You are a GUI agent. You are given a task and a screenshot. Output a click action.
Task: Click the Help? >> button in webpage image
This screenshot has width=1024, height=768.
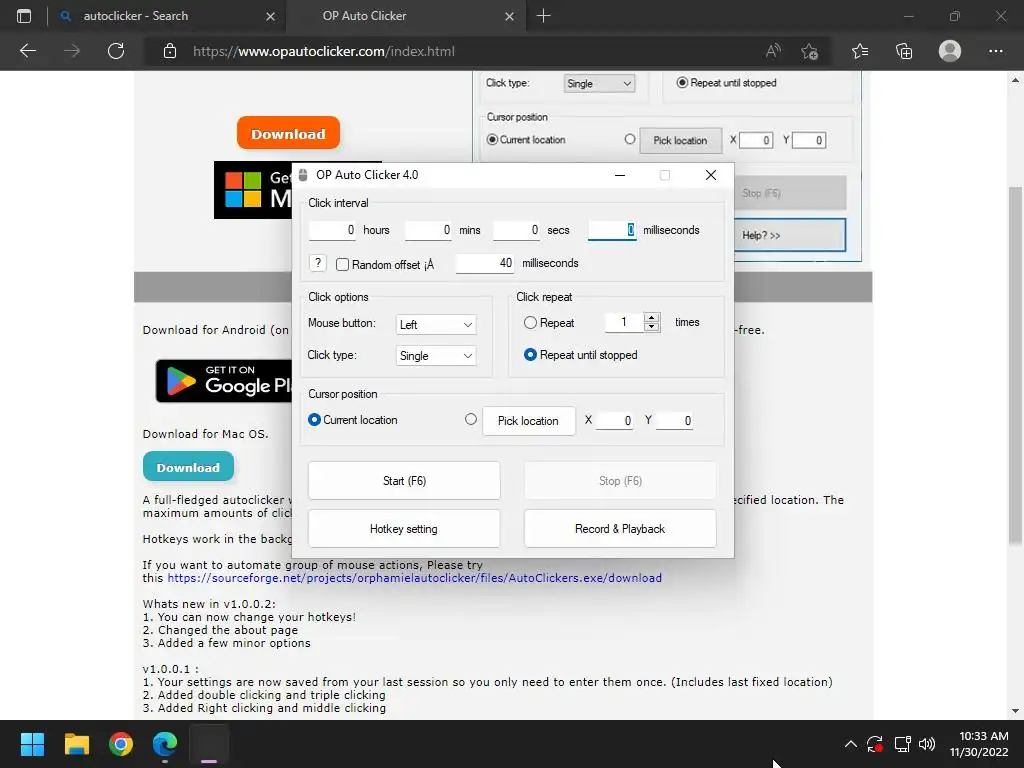(x=790, y=235)
